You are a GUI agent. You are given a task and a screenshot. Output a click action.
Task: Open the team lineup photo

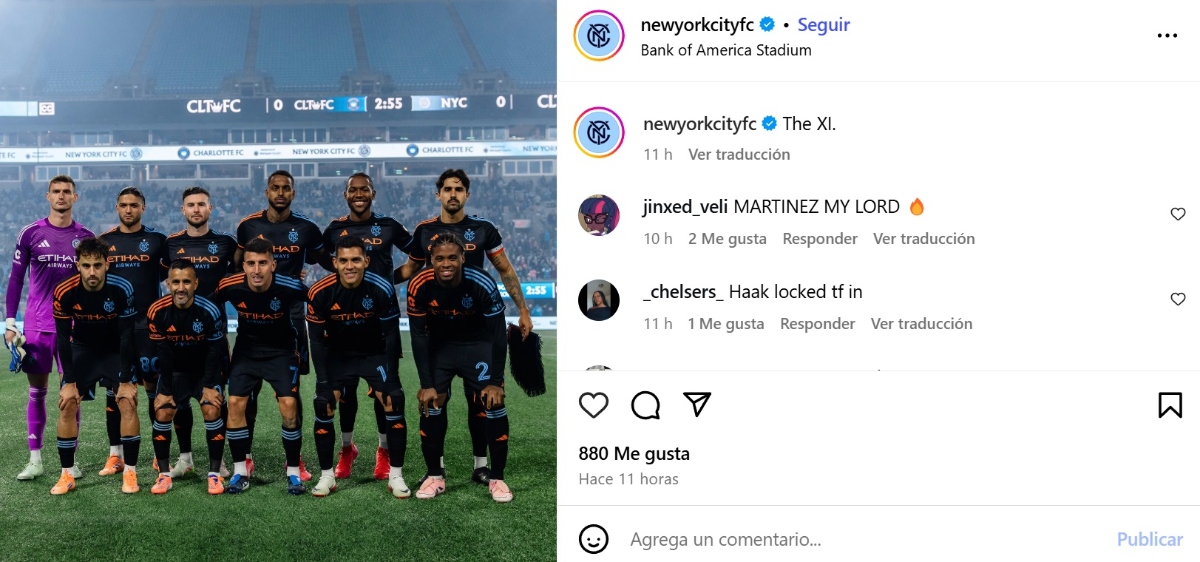[x=278, y=281]
